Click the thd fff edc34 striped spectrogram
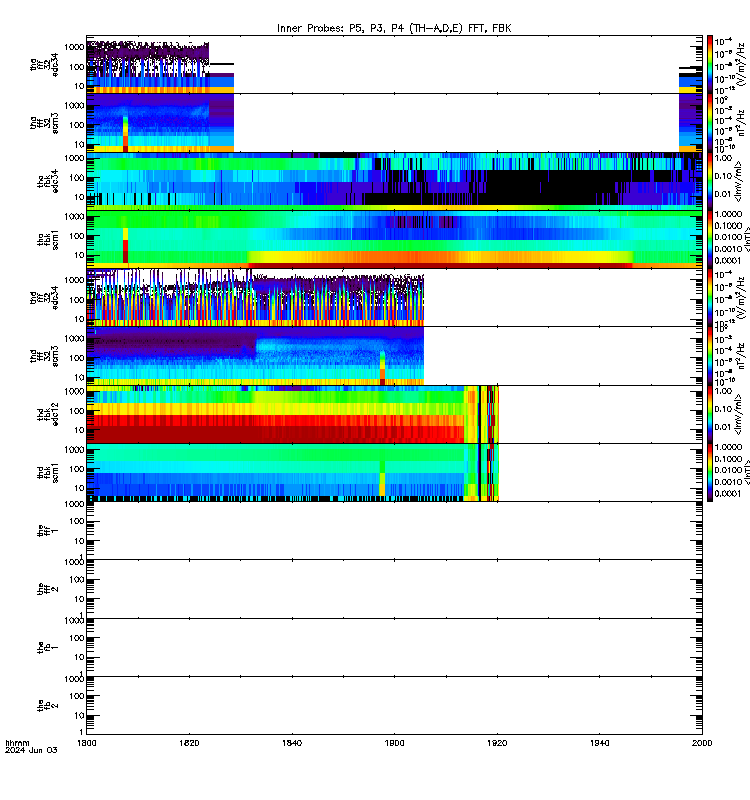The width and height of the screenshot is (750, 800). (255, 298)
